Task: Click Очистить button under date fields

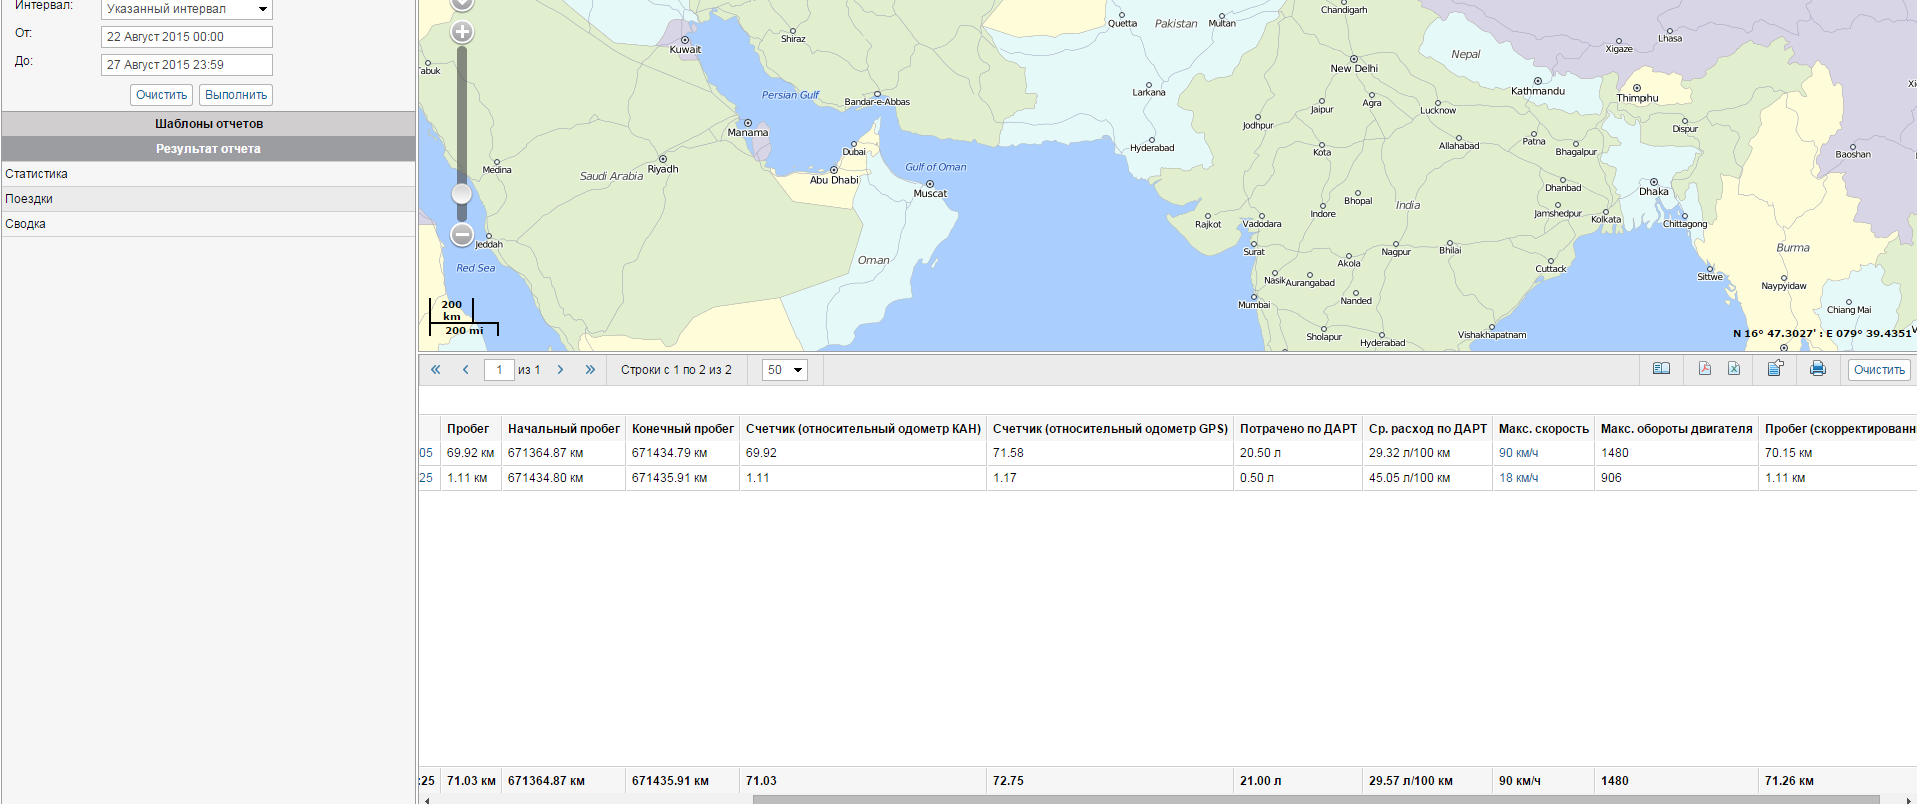Action: click(161, 95)
